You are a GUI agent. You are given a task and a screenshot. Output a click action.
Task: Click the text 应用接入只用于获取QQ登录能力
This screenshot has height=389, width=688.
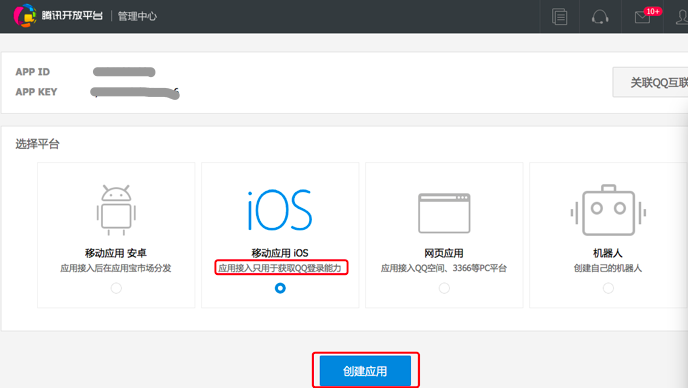click(x=280, y=268)
